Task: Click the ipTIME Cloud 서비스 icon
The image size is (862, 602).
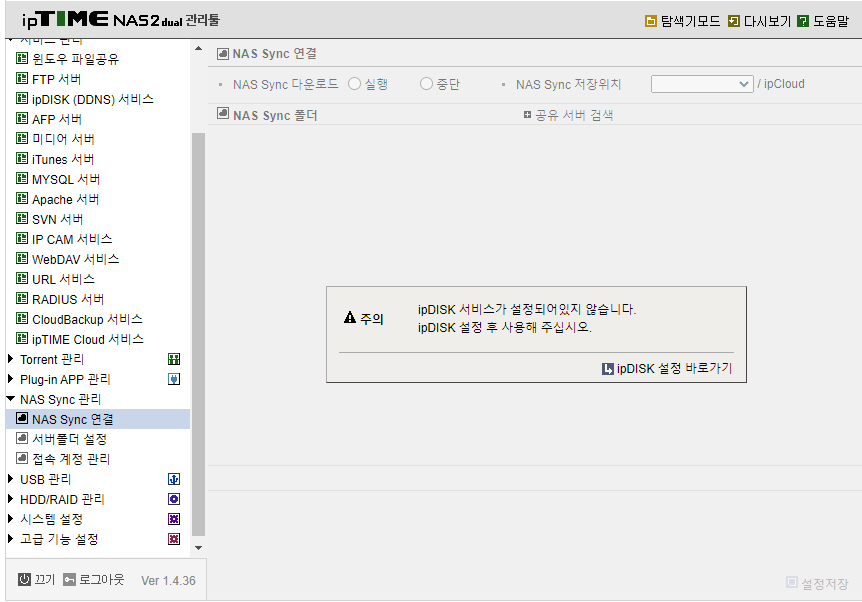Action: tap(22, 338)
